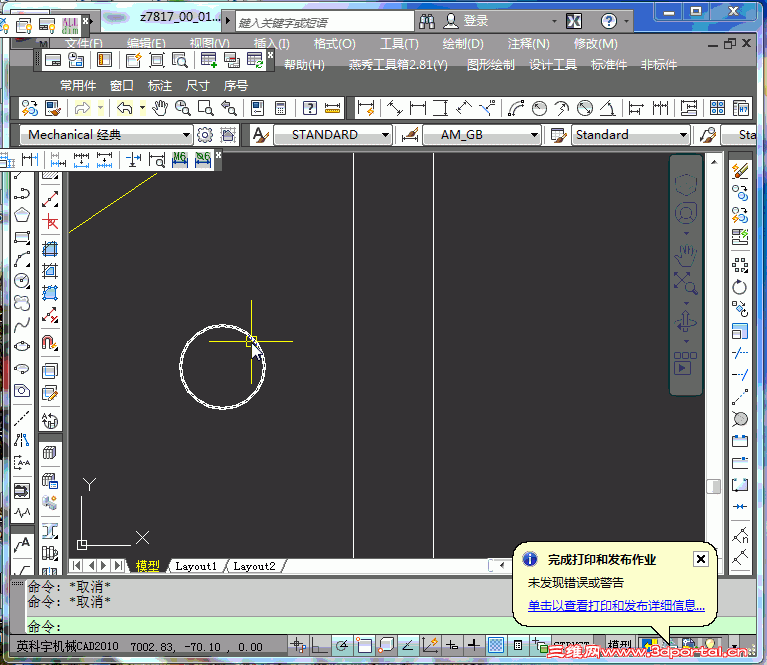
Task: Open the Zoom Window magnifier tool
Action: click(205, 108)
